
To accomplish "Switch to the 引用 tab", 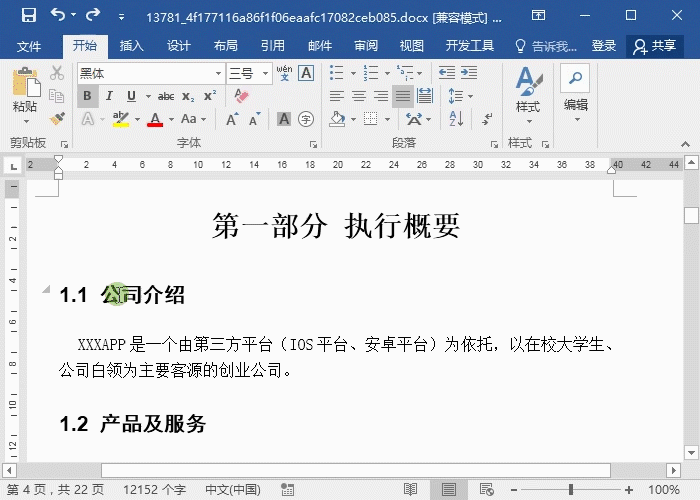I will tap(272, 46).
